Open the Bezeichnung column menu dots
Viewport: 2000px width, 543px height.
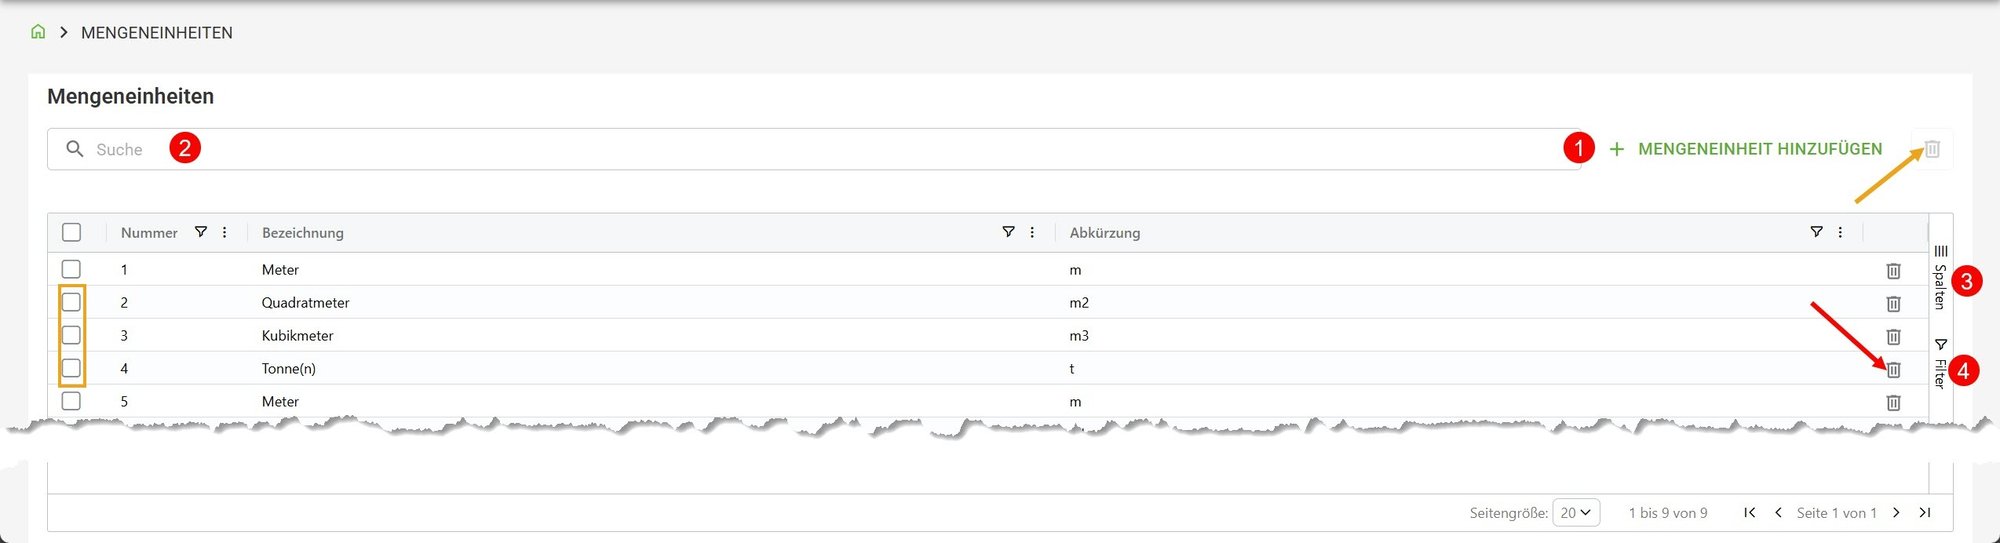(1032, 232)
